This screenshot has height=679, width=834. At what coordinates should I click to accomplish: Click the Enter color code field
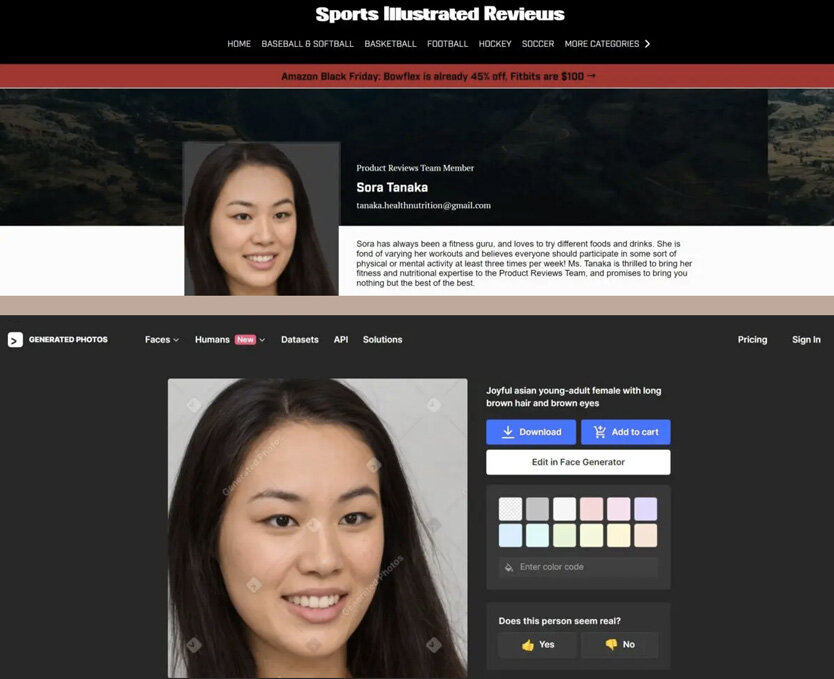(578, 567)
